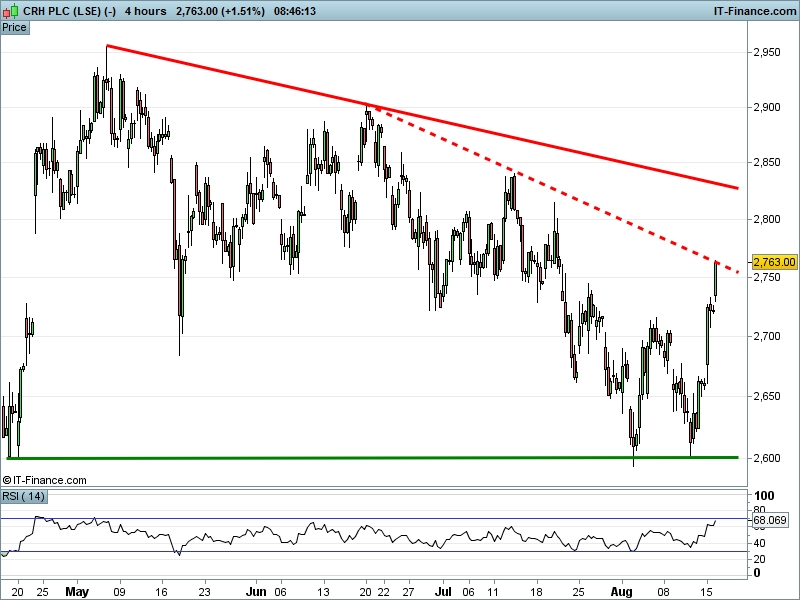800x600 pixels.
Task: Click the date label 13 on axis
Action: [323, 592]
